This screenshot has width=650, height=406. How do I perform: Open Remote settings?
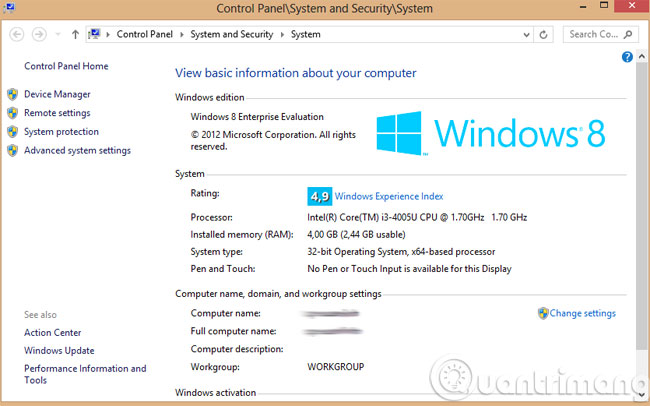(57, 113)
